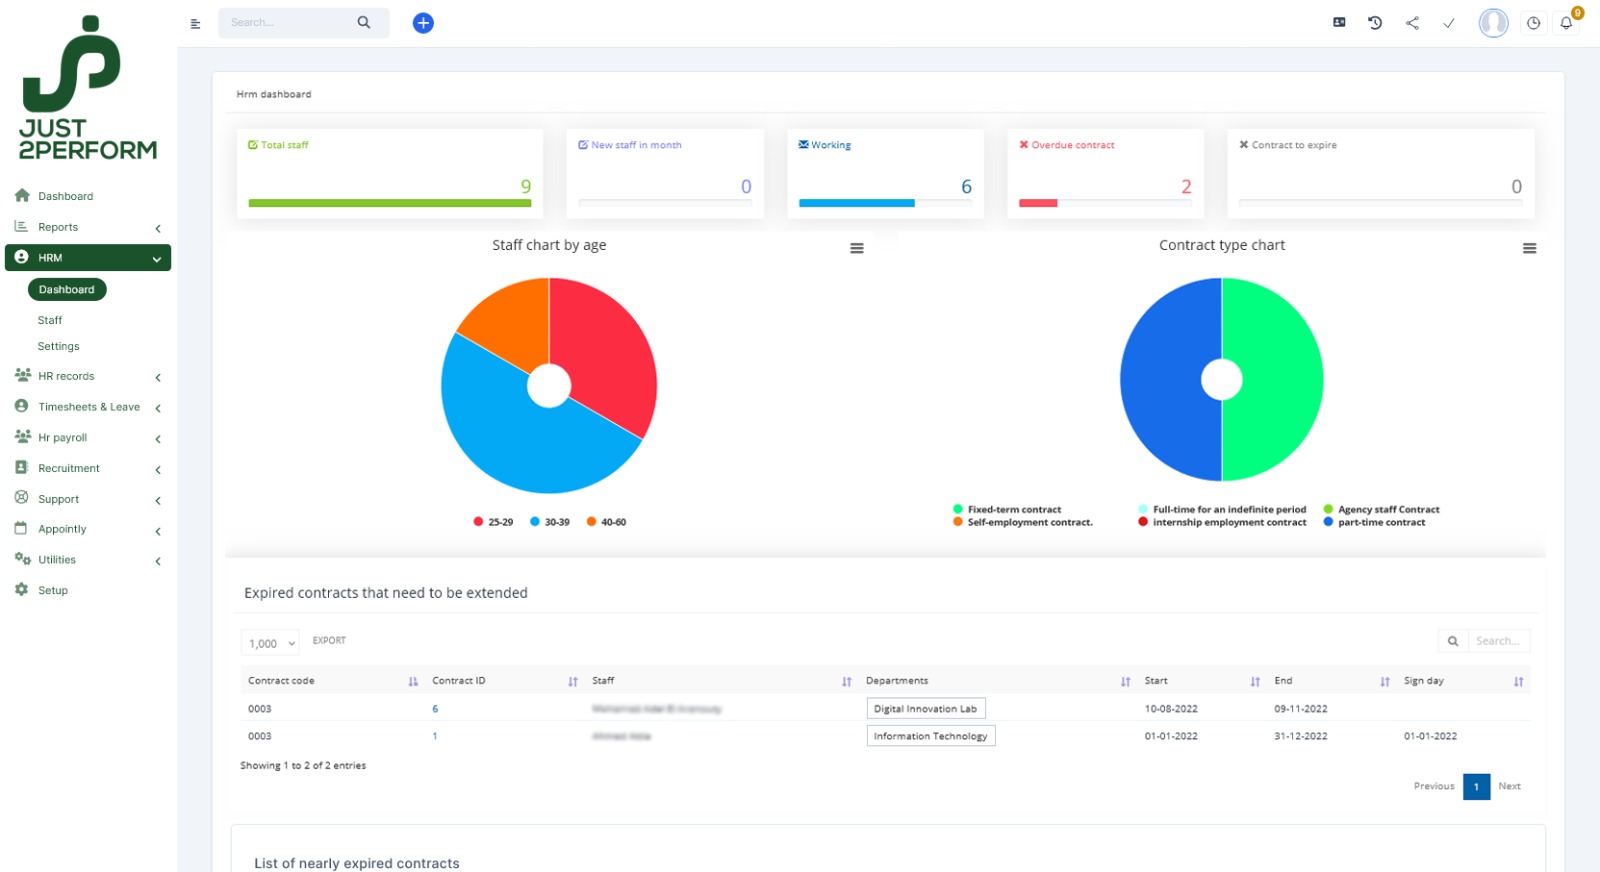This screenshot has height=872, width=1600.
Task: Select page 1 in pagination
Action: (1476, 787)
